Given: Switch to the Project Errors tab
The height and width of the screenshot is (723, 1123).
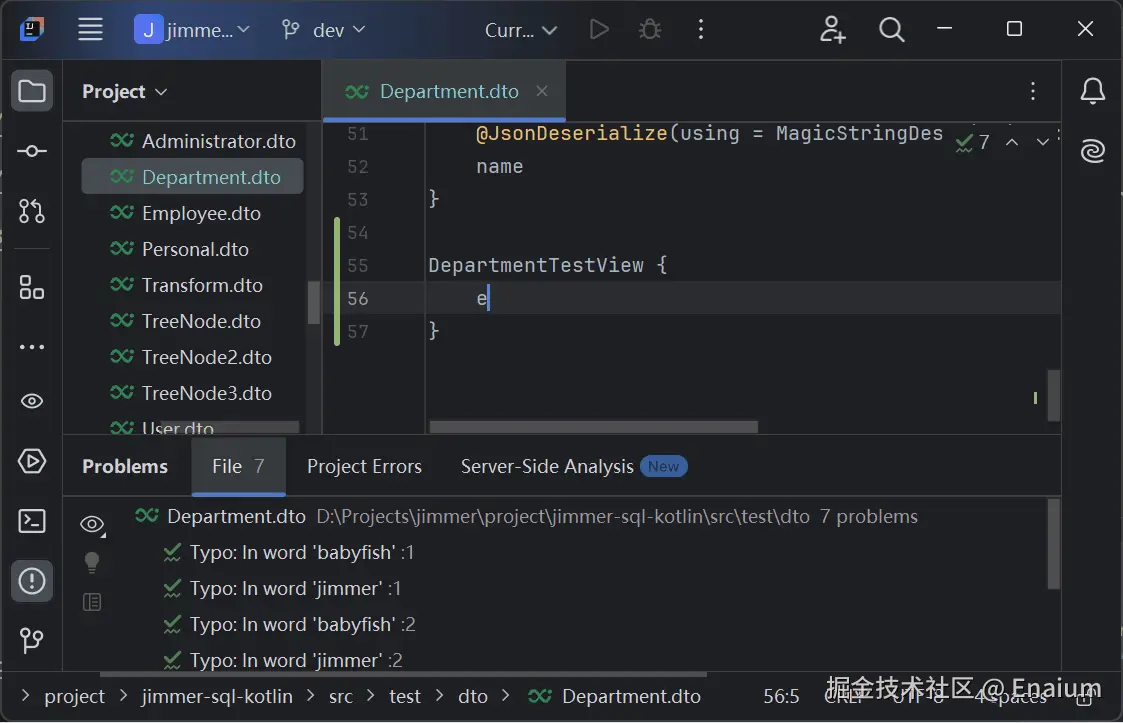Looking at the screenshot, I should pos(364,467).
